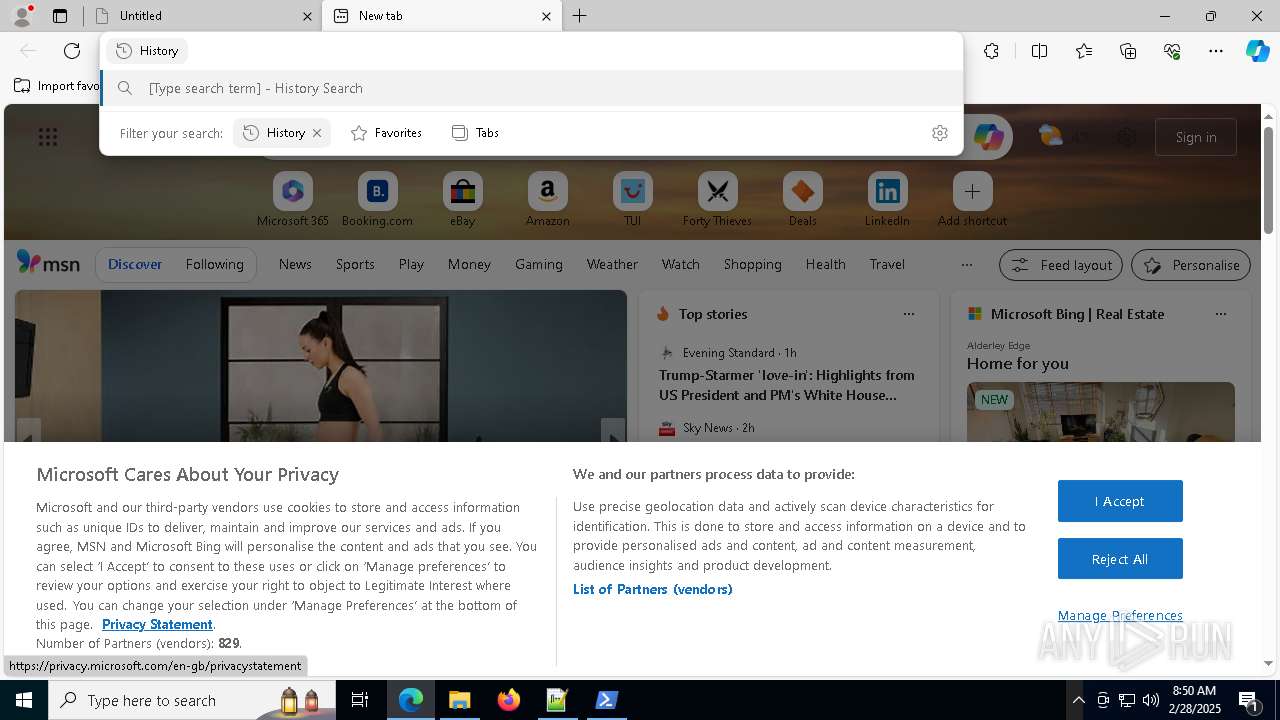1280x720 pixels.
Task: Close the Untitled tab
Action: [x=307, y=16]
